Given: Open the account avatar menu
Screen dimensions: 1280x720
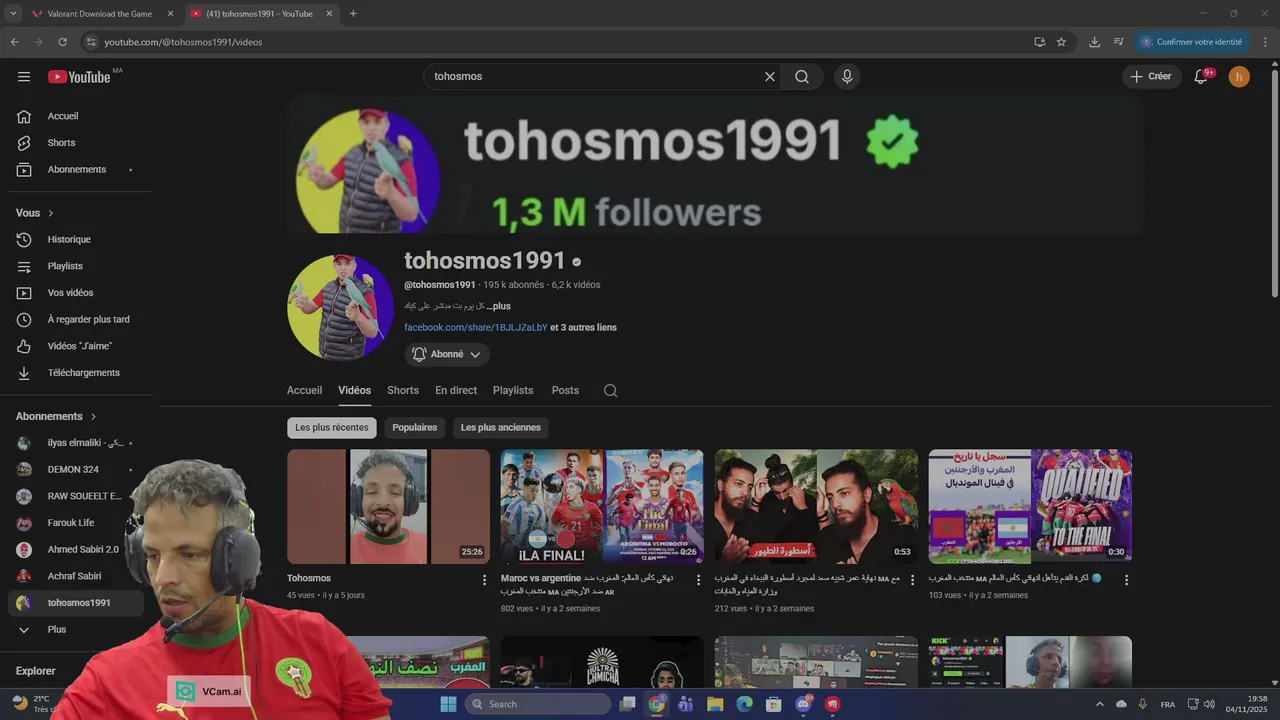Looking at the screenshot, I should [1239, 77].
